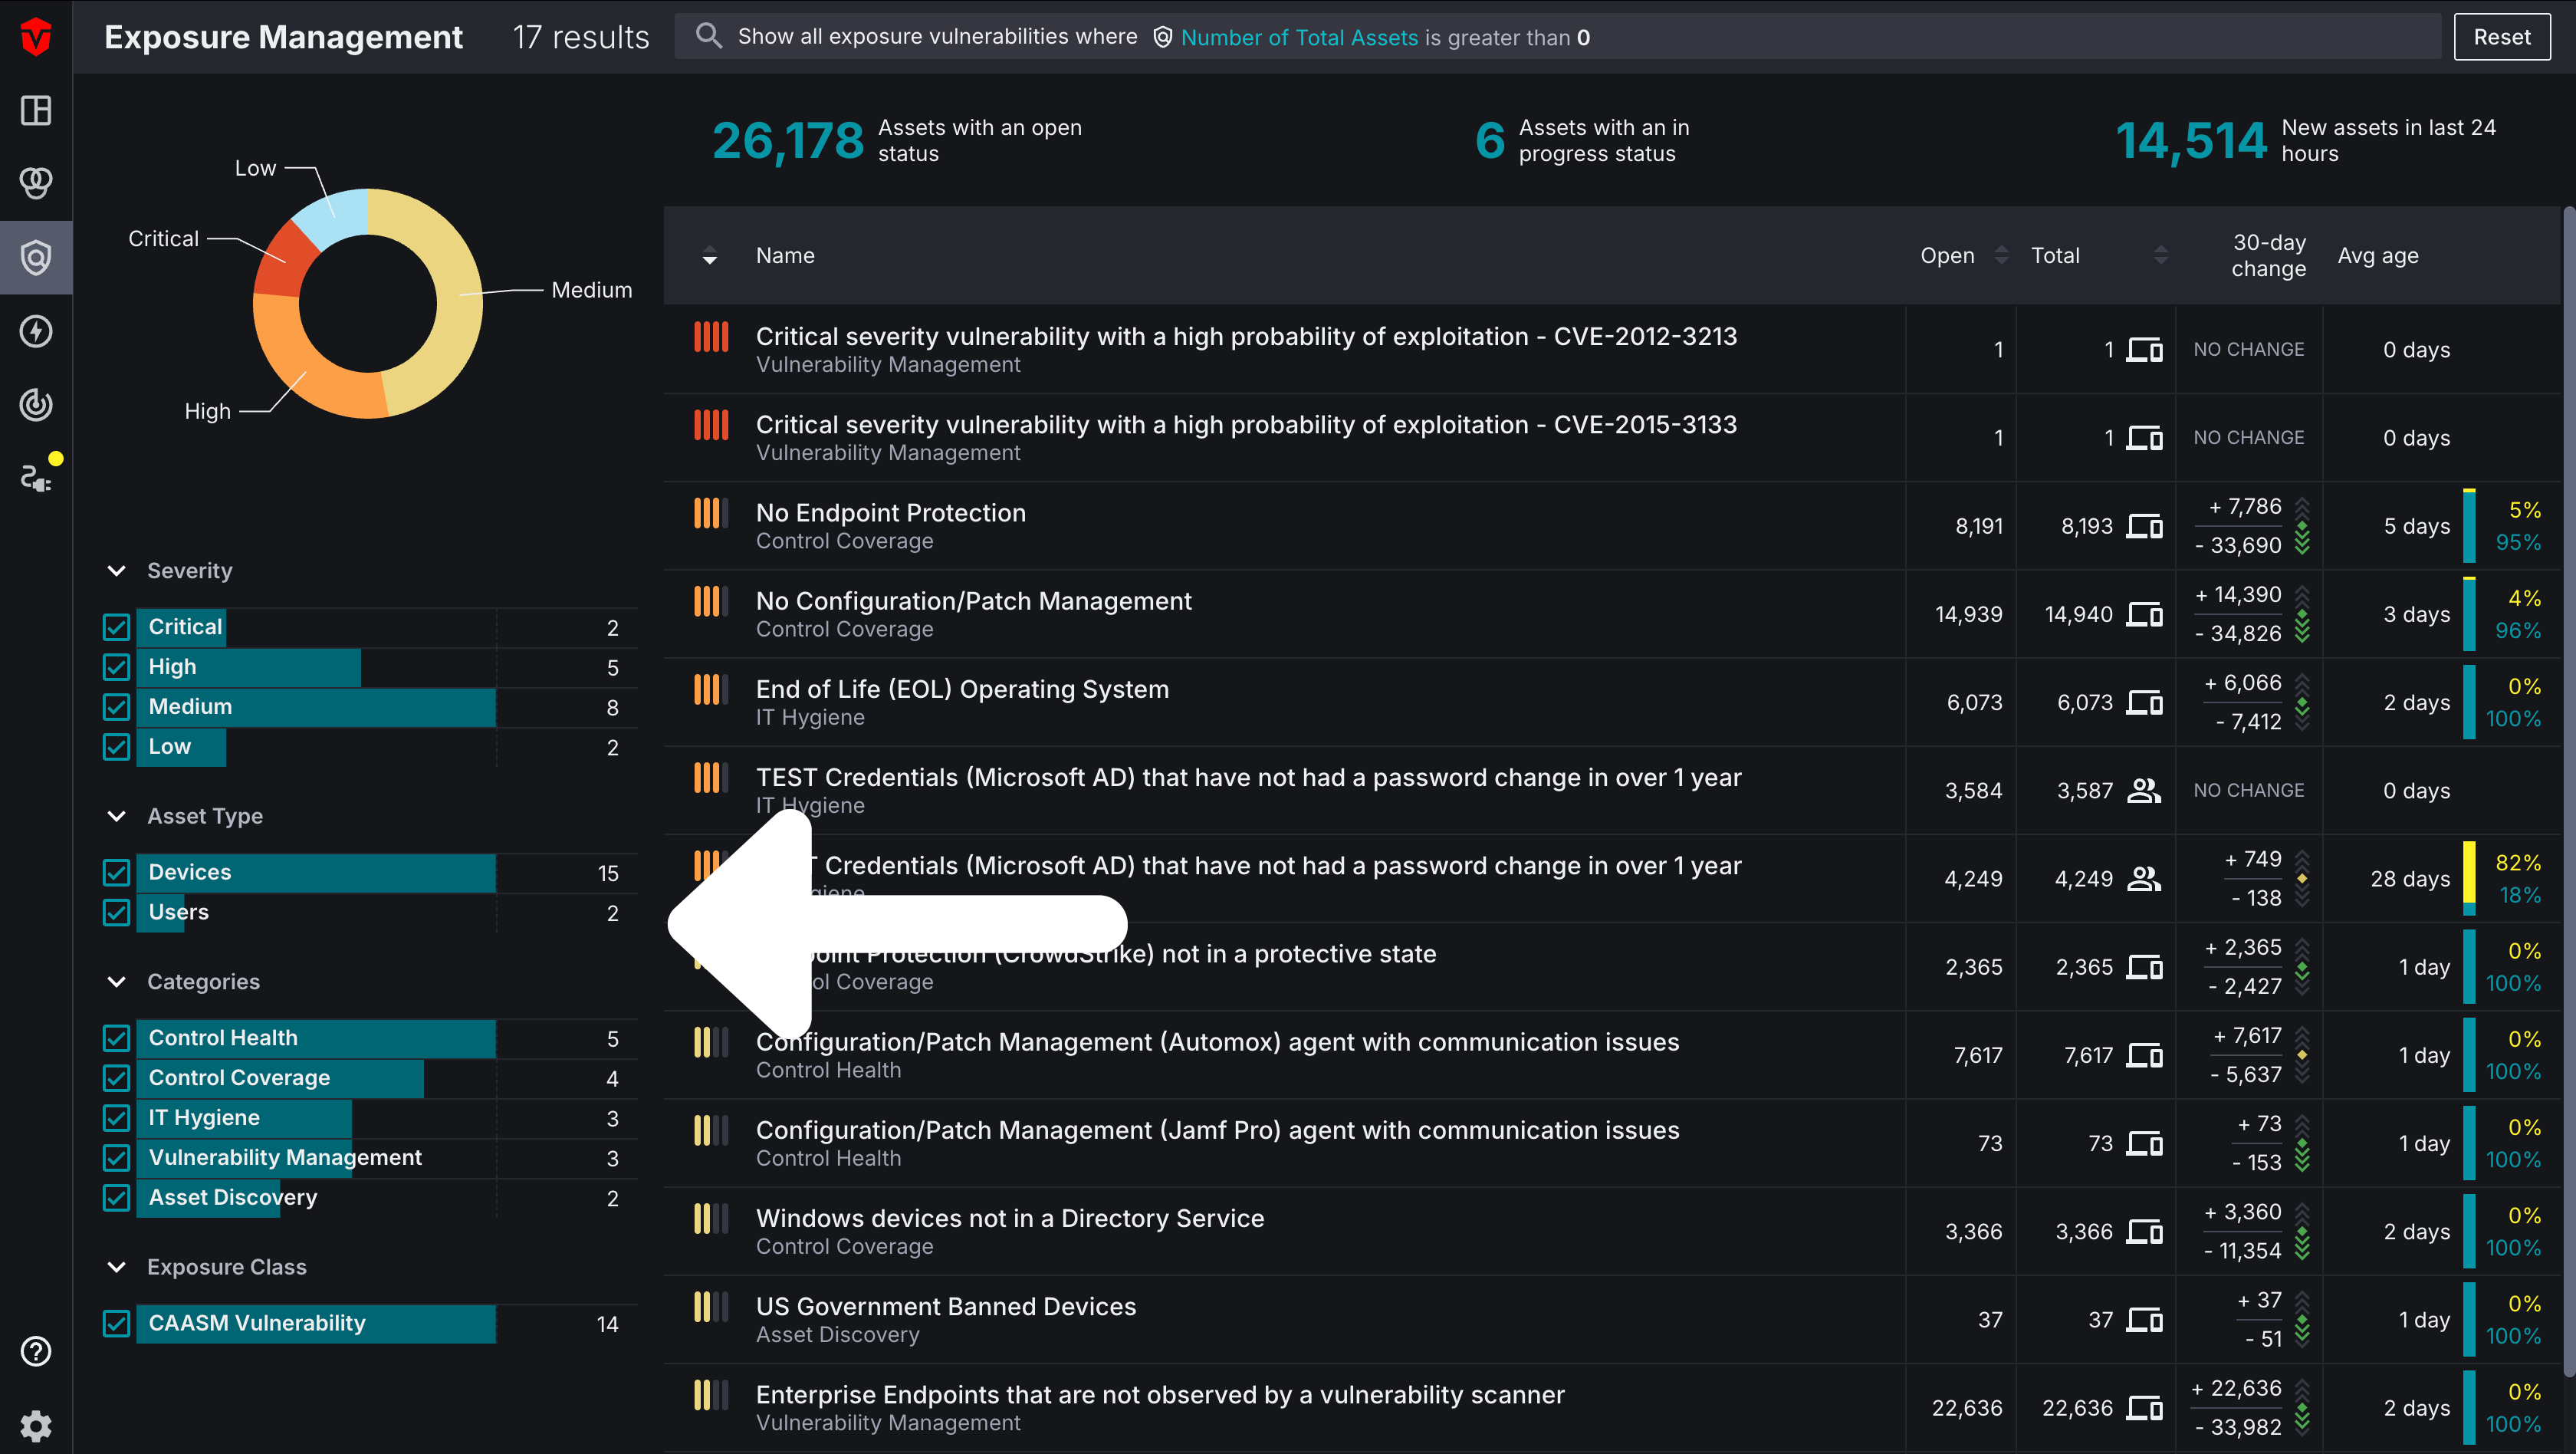Click the devices icon beside No Endpoint Protection total
The image size is (2576, 1454).
pos(2145,525)
